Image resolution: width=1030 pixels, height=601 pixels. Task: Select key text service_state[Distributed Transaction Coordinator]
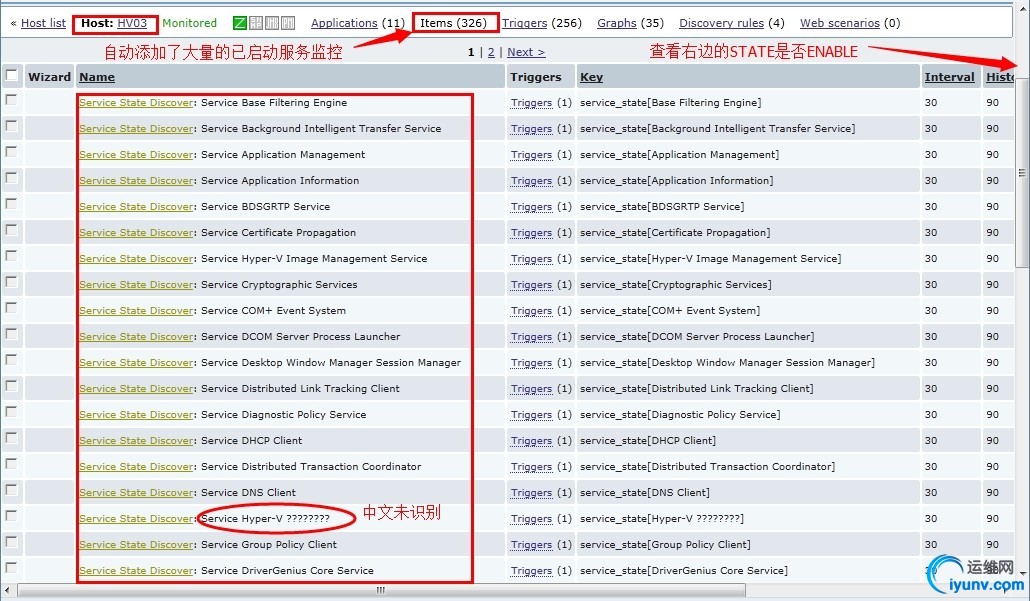[707, 467]
